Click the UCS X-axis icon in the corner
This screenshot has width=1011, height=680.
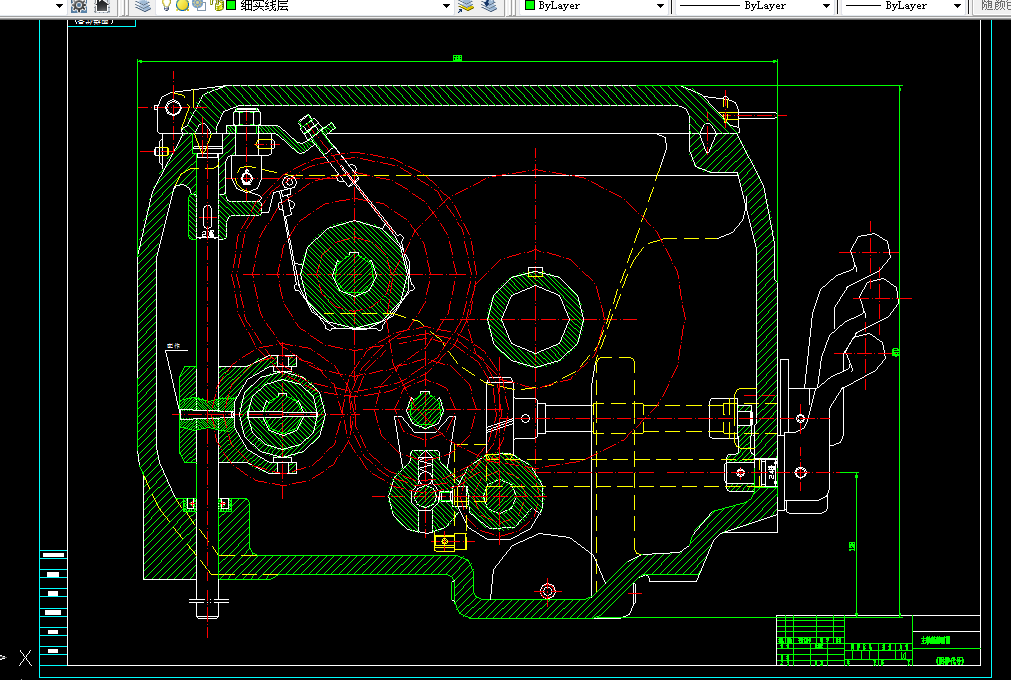coord(26,658)
